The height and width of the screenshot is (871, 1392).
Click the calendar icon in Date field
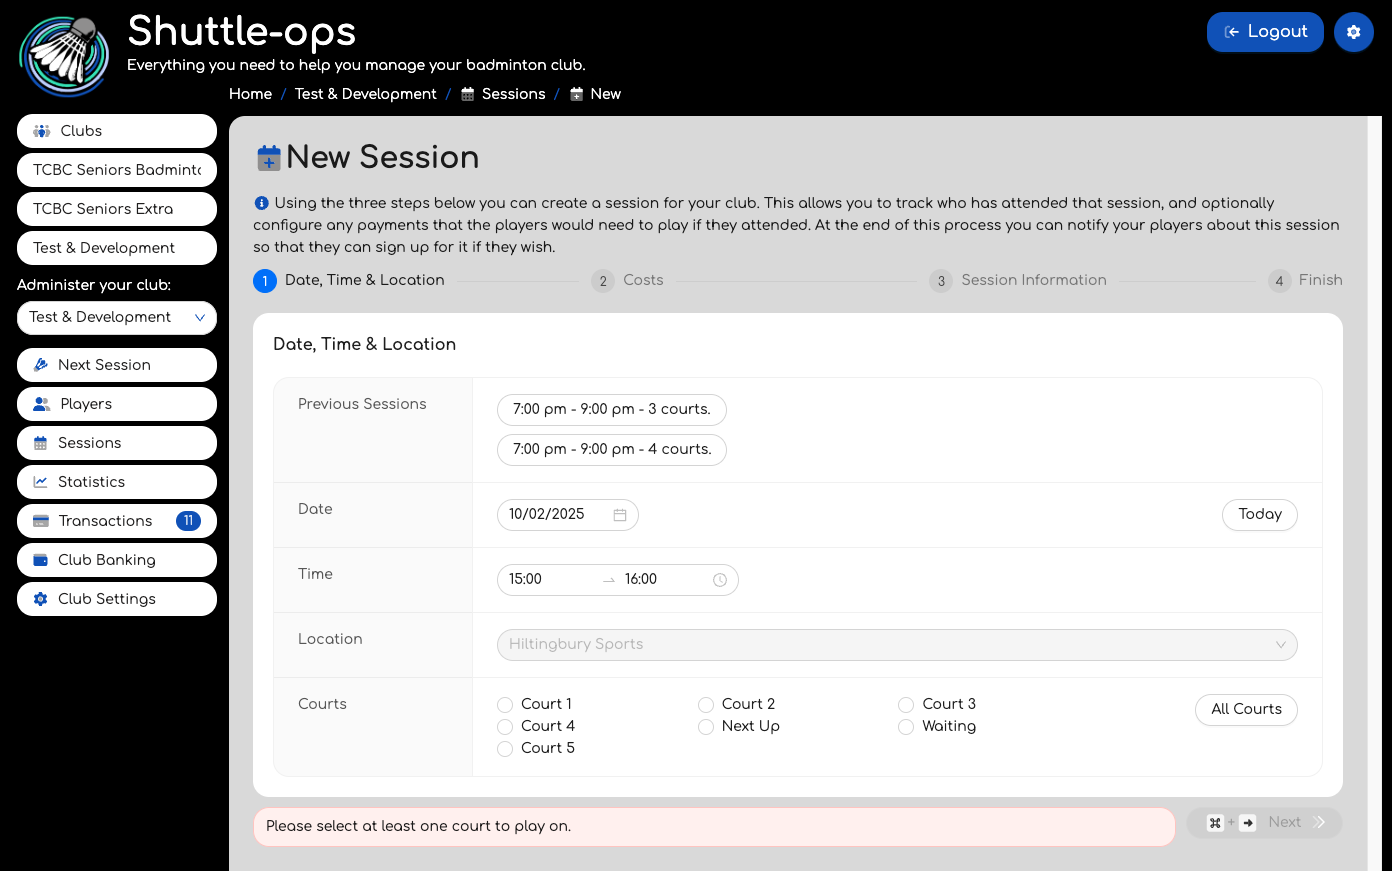click(620, 515)
